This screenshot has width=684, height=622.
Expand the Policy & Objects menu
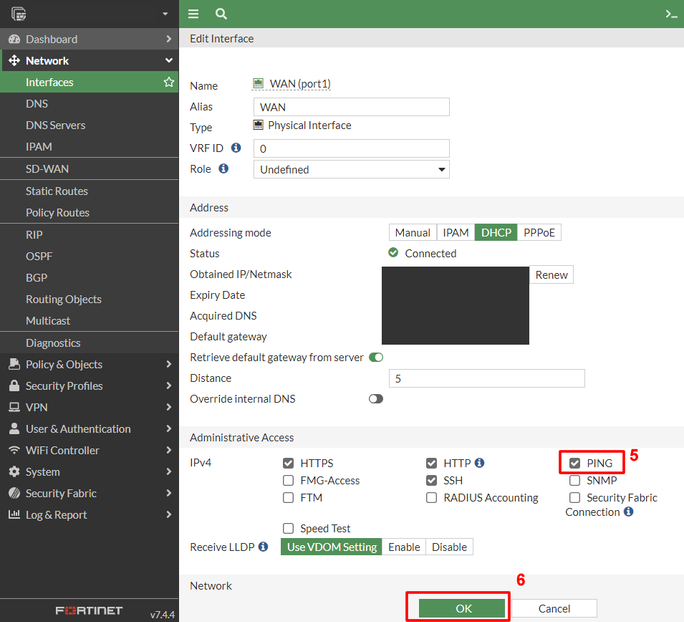(89, 364)
